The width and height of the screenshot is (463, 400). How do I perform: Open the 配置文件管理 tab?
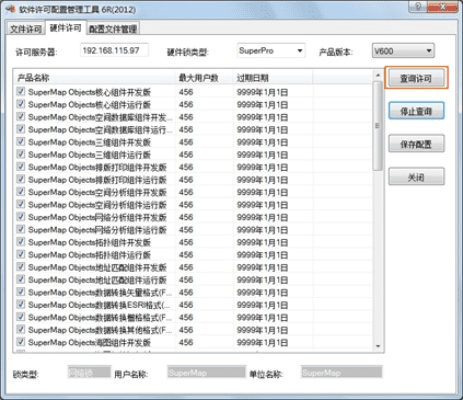click(x=113, y=29)
